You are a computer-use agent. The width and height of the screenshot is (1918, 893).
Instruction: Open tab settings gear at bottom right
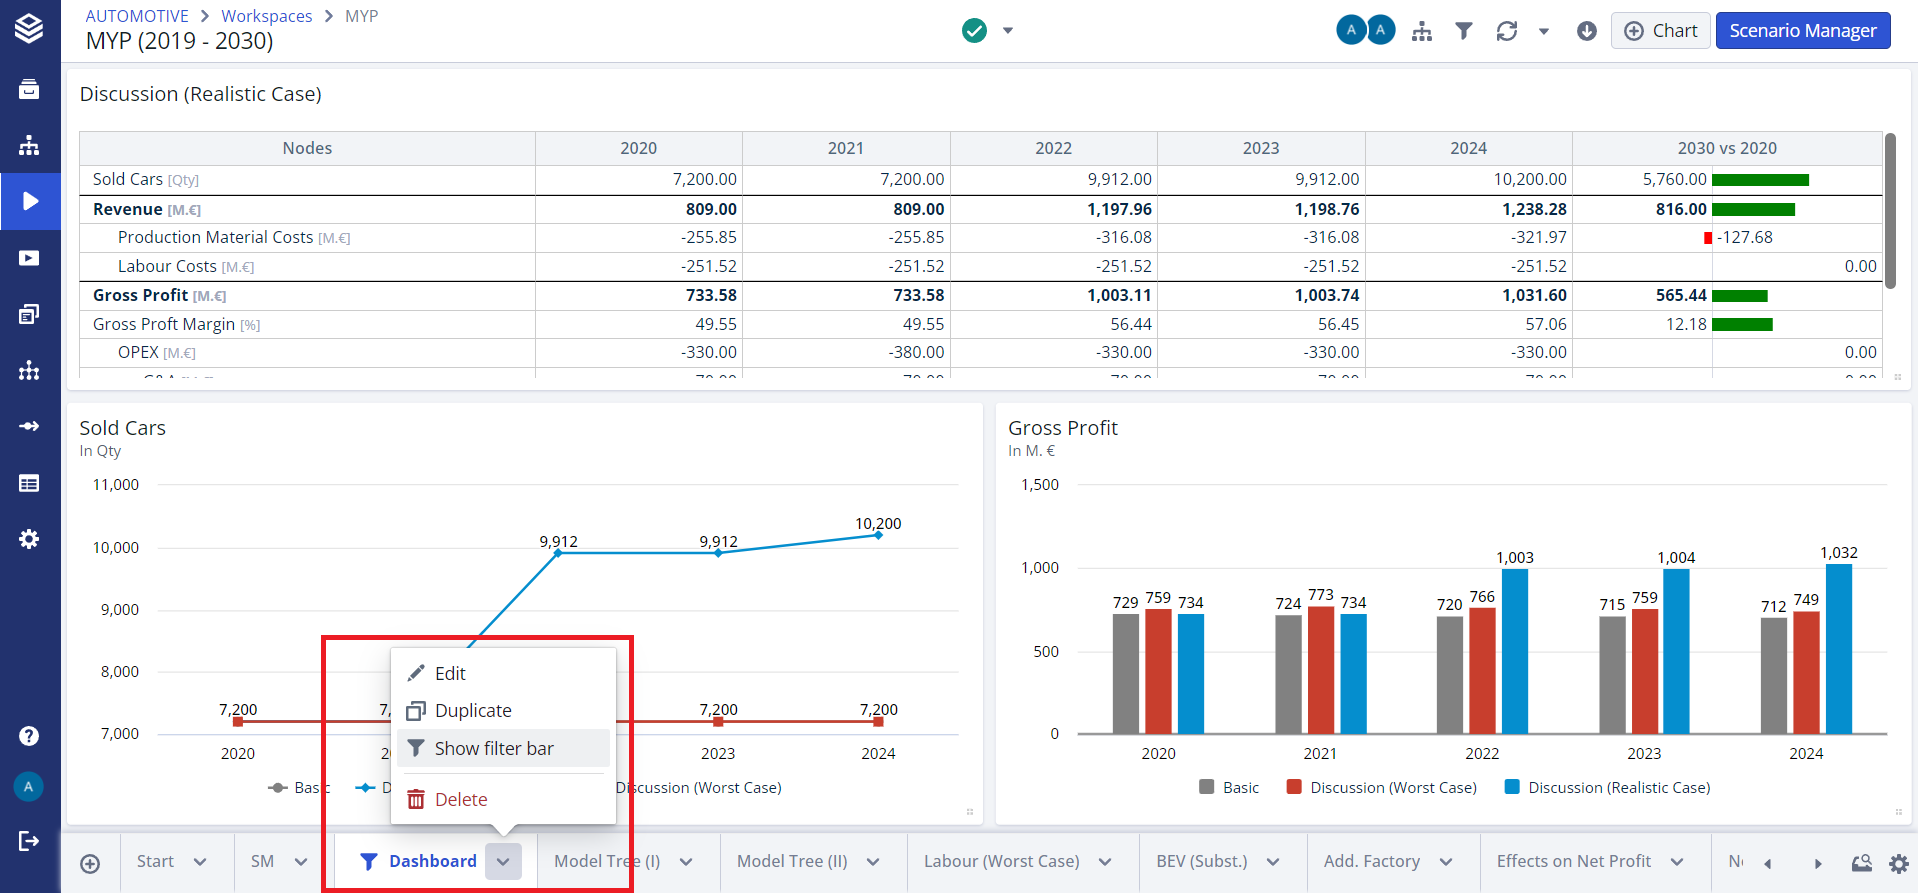[x=1898, y=863]
